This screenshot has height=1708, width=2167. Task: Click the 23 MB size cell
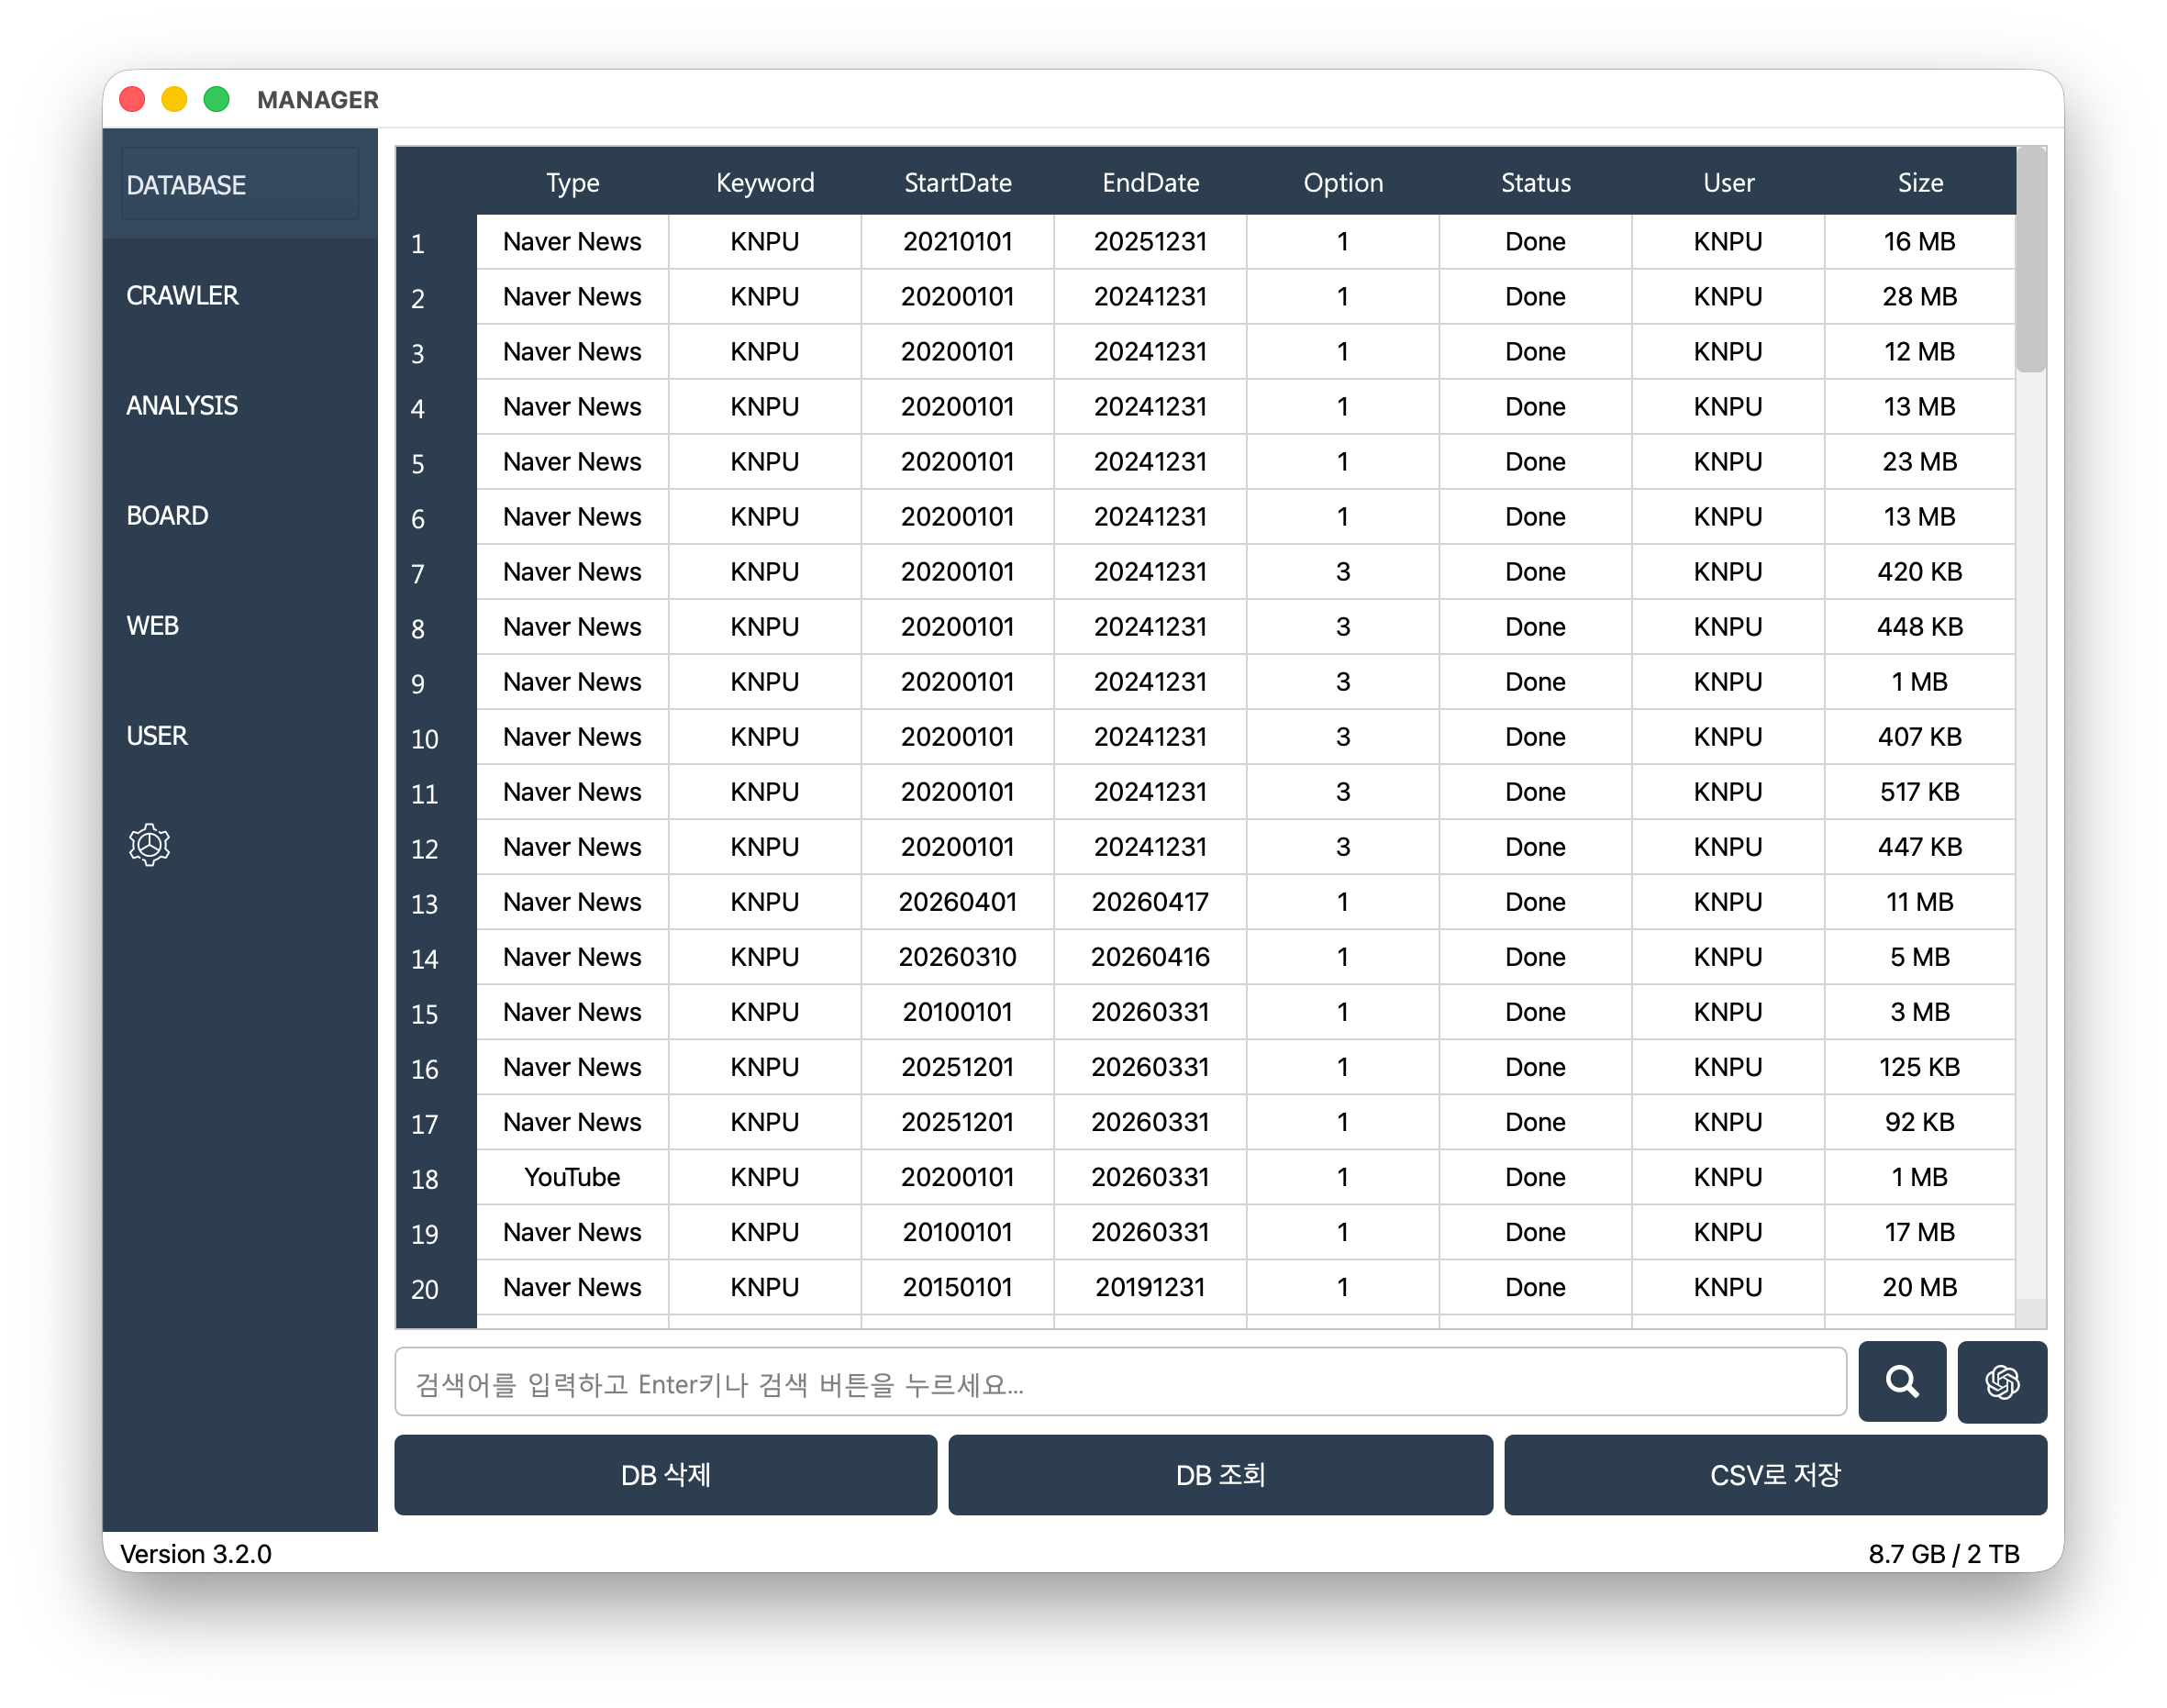point(1919,462)
